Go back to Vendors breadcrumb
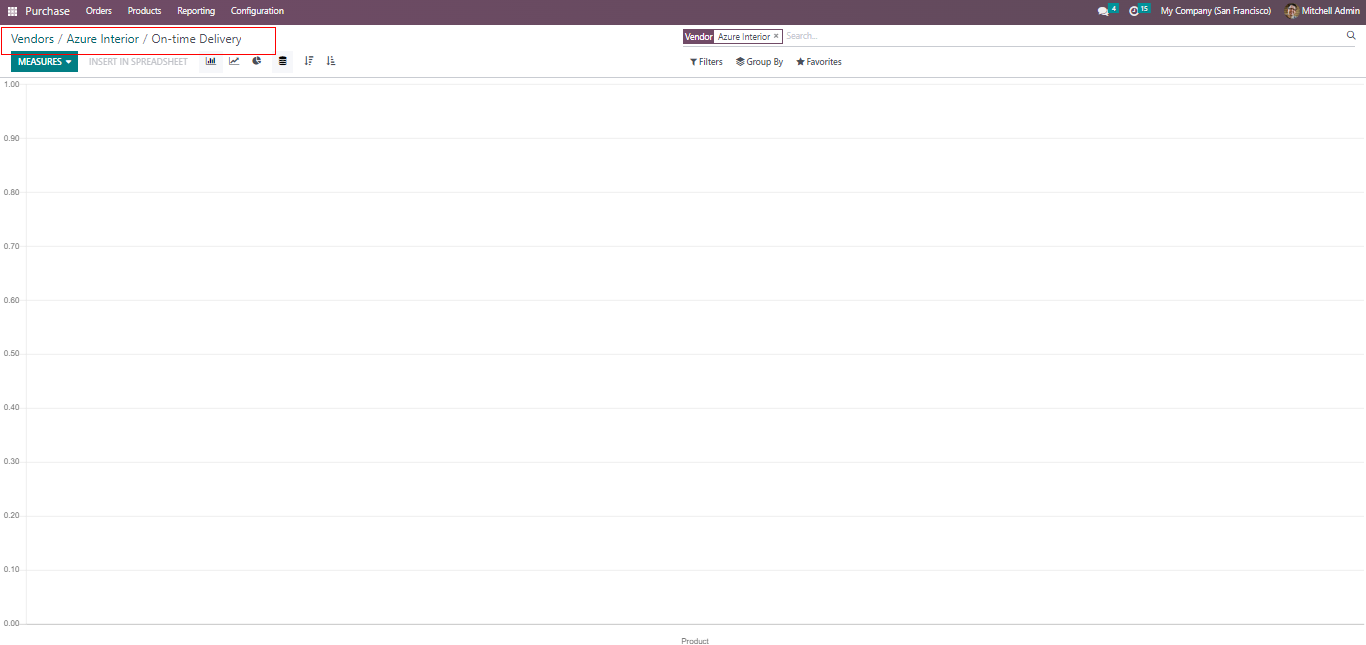 point(32,39)
